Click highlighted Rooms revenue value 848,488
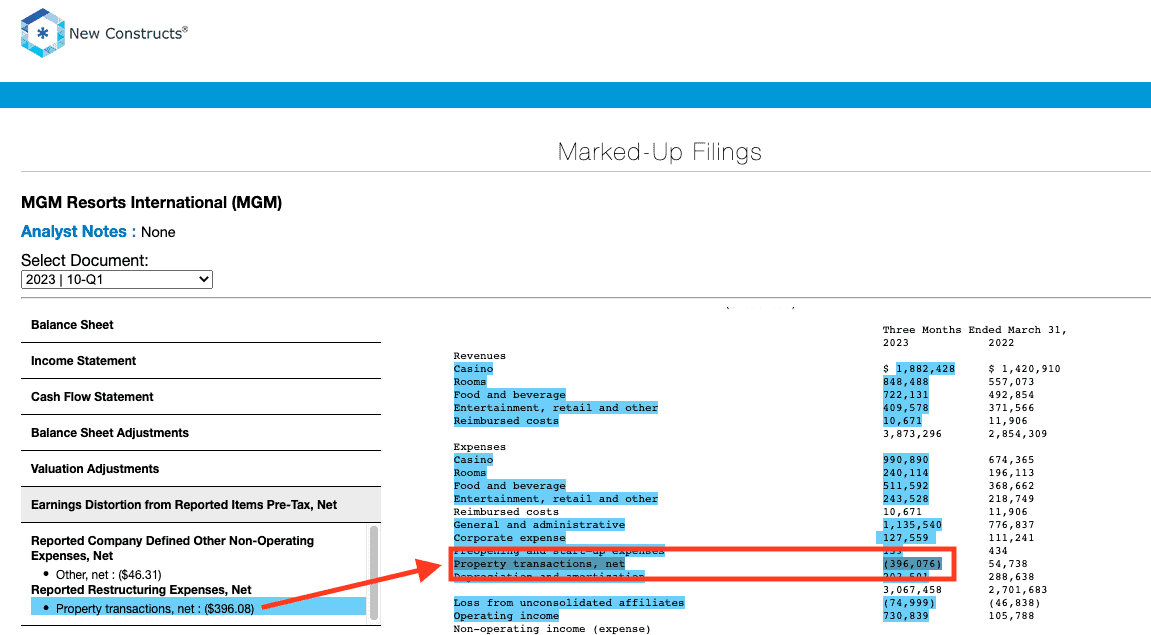 pyautogui.click(x=906, y=382)
